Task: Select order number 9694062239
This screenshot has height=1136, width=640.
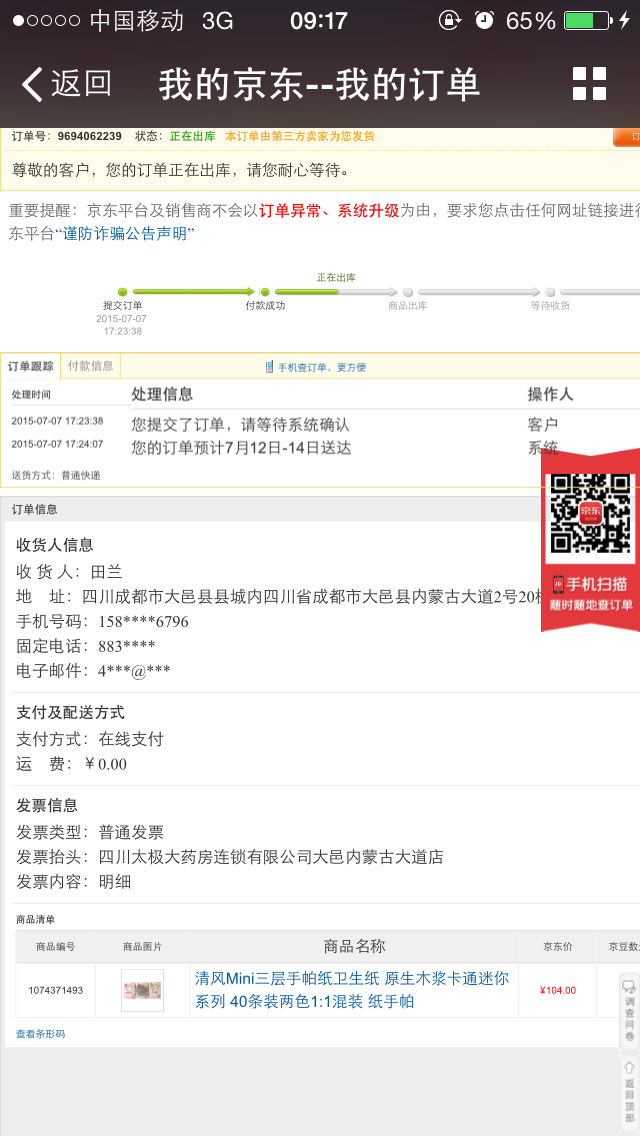Action: click(x=91, y=136)
